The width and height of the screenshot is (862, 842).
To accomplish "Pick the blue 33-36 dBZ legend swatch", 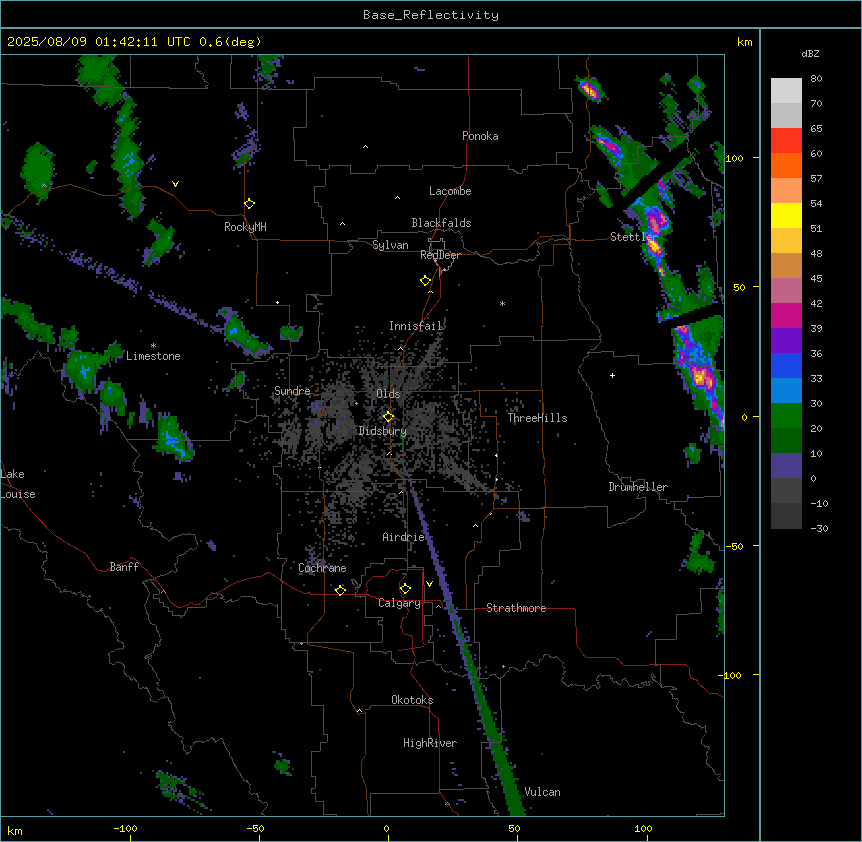I will point(786,365).
